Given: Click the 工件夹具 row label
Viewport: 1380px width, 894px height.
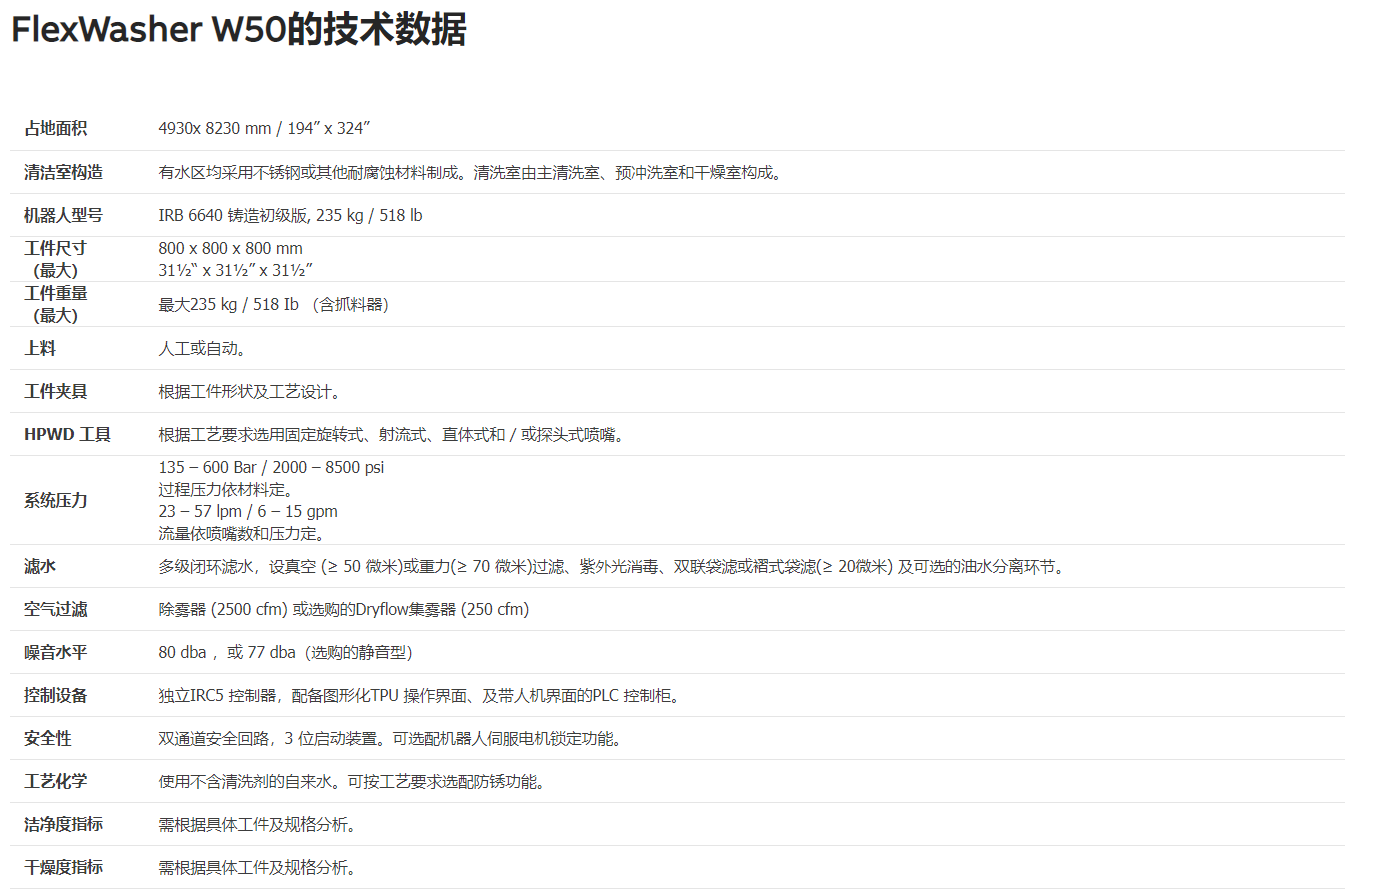Looking at the screenshot, I should pyautogui.click(x=56, y=391).
